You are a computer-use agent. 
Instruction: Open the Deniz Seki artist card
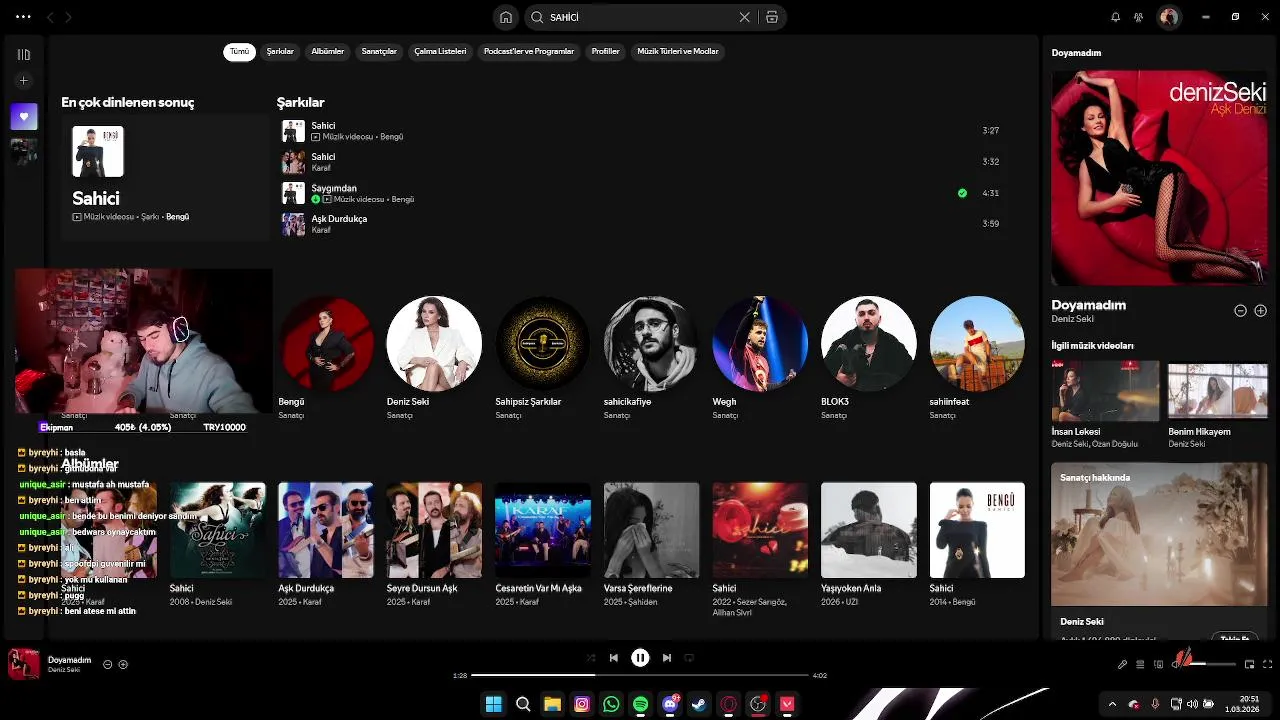click(x=434, y=357)
